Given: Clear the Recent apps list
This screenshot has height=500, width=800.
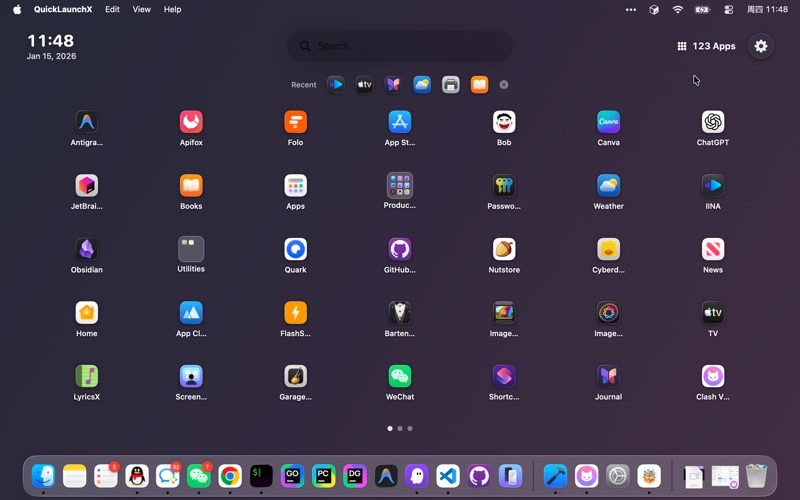Looking at the screenshot, I should click(504, 85).
